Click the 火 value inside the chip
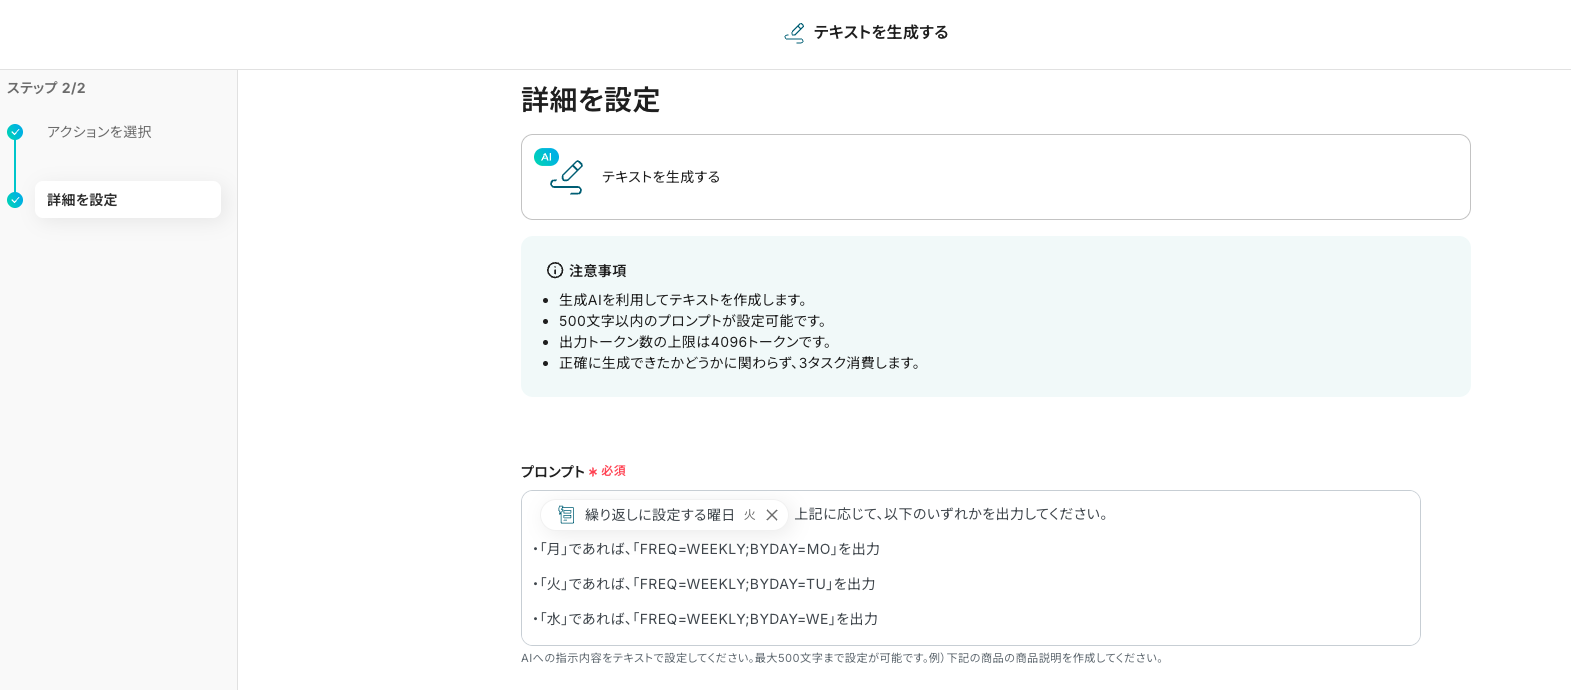The image size is (1571, 690). (749, 515)
